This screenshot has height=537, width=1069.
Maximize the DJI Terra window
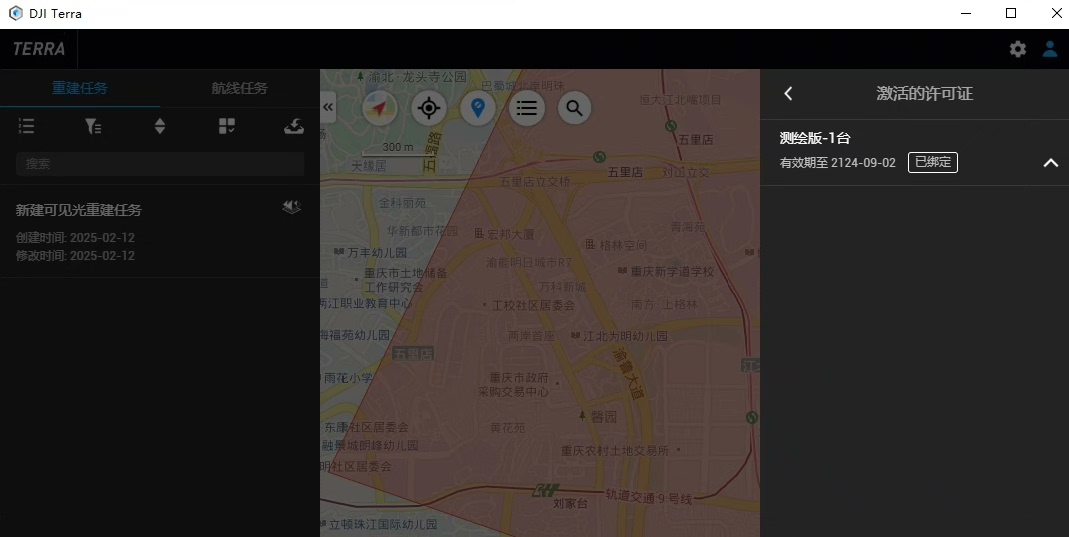pos(1011,14)
